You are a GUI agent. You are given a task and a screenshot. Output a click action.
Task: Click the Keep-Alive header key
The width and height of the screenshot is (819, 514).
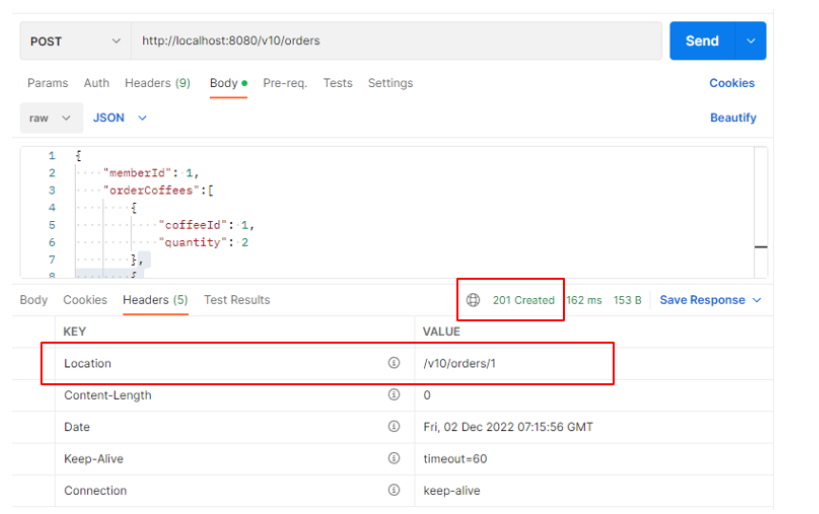coord(93,459)
